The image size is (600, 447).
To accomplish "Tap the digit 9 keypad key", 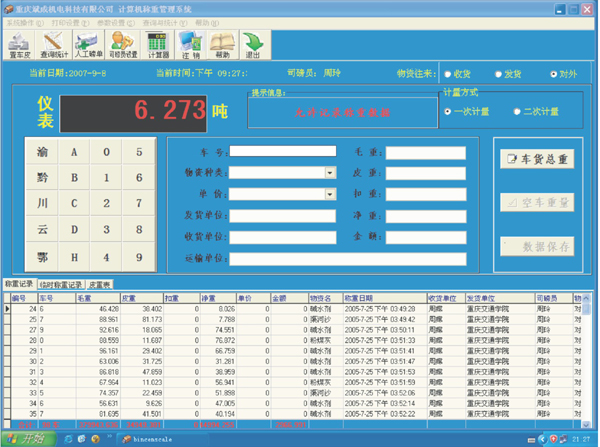I will click(x=139, y=257).
